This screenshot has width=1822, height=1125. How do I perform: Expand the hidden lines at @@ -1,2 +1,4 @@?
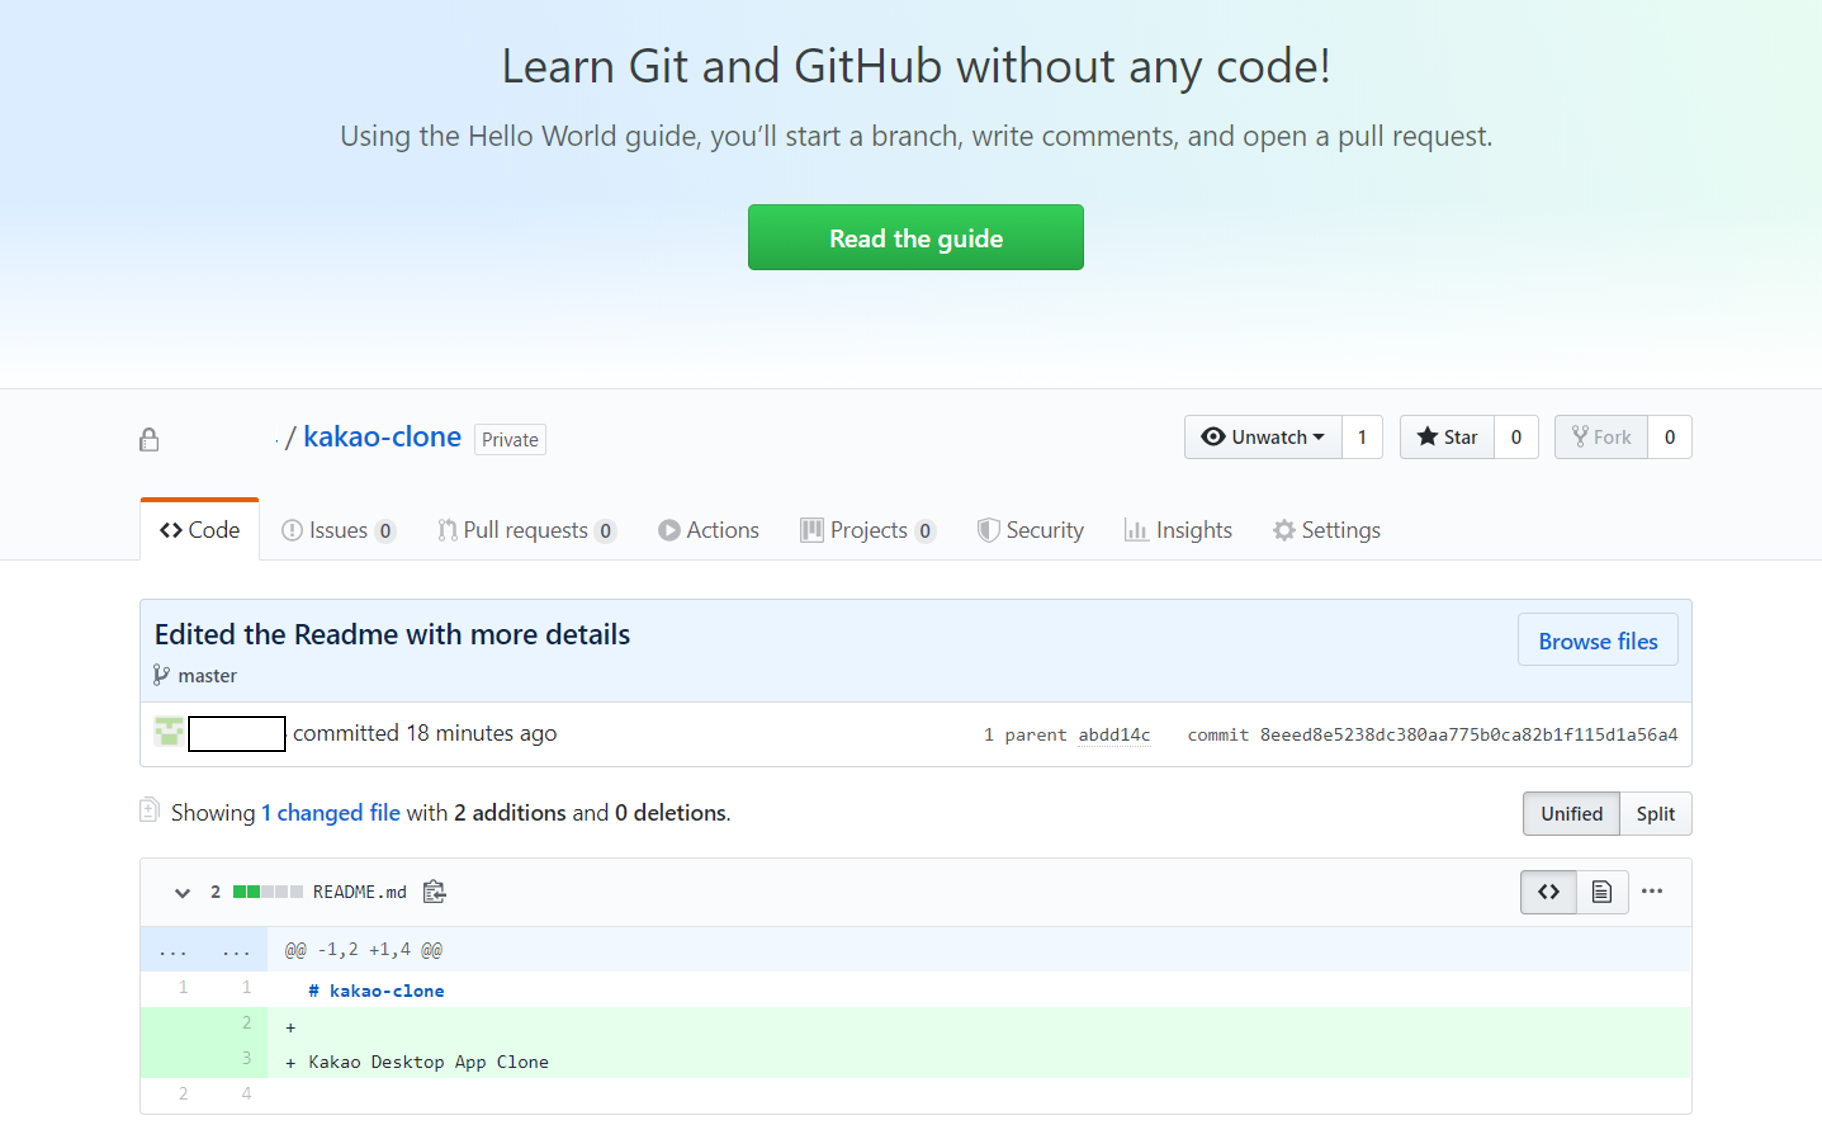tap(204, 950)
